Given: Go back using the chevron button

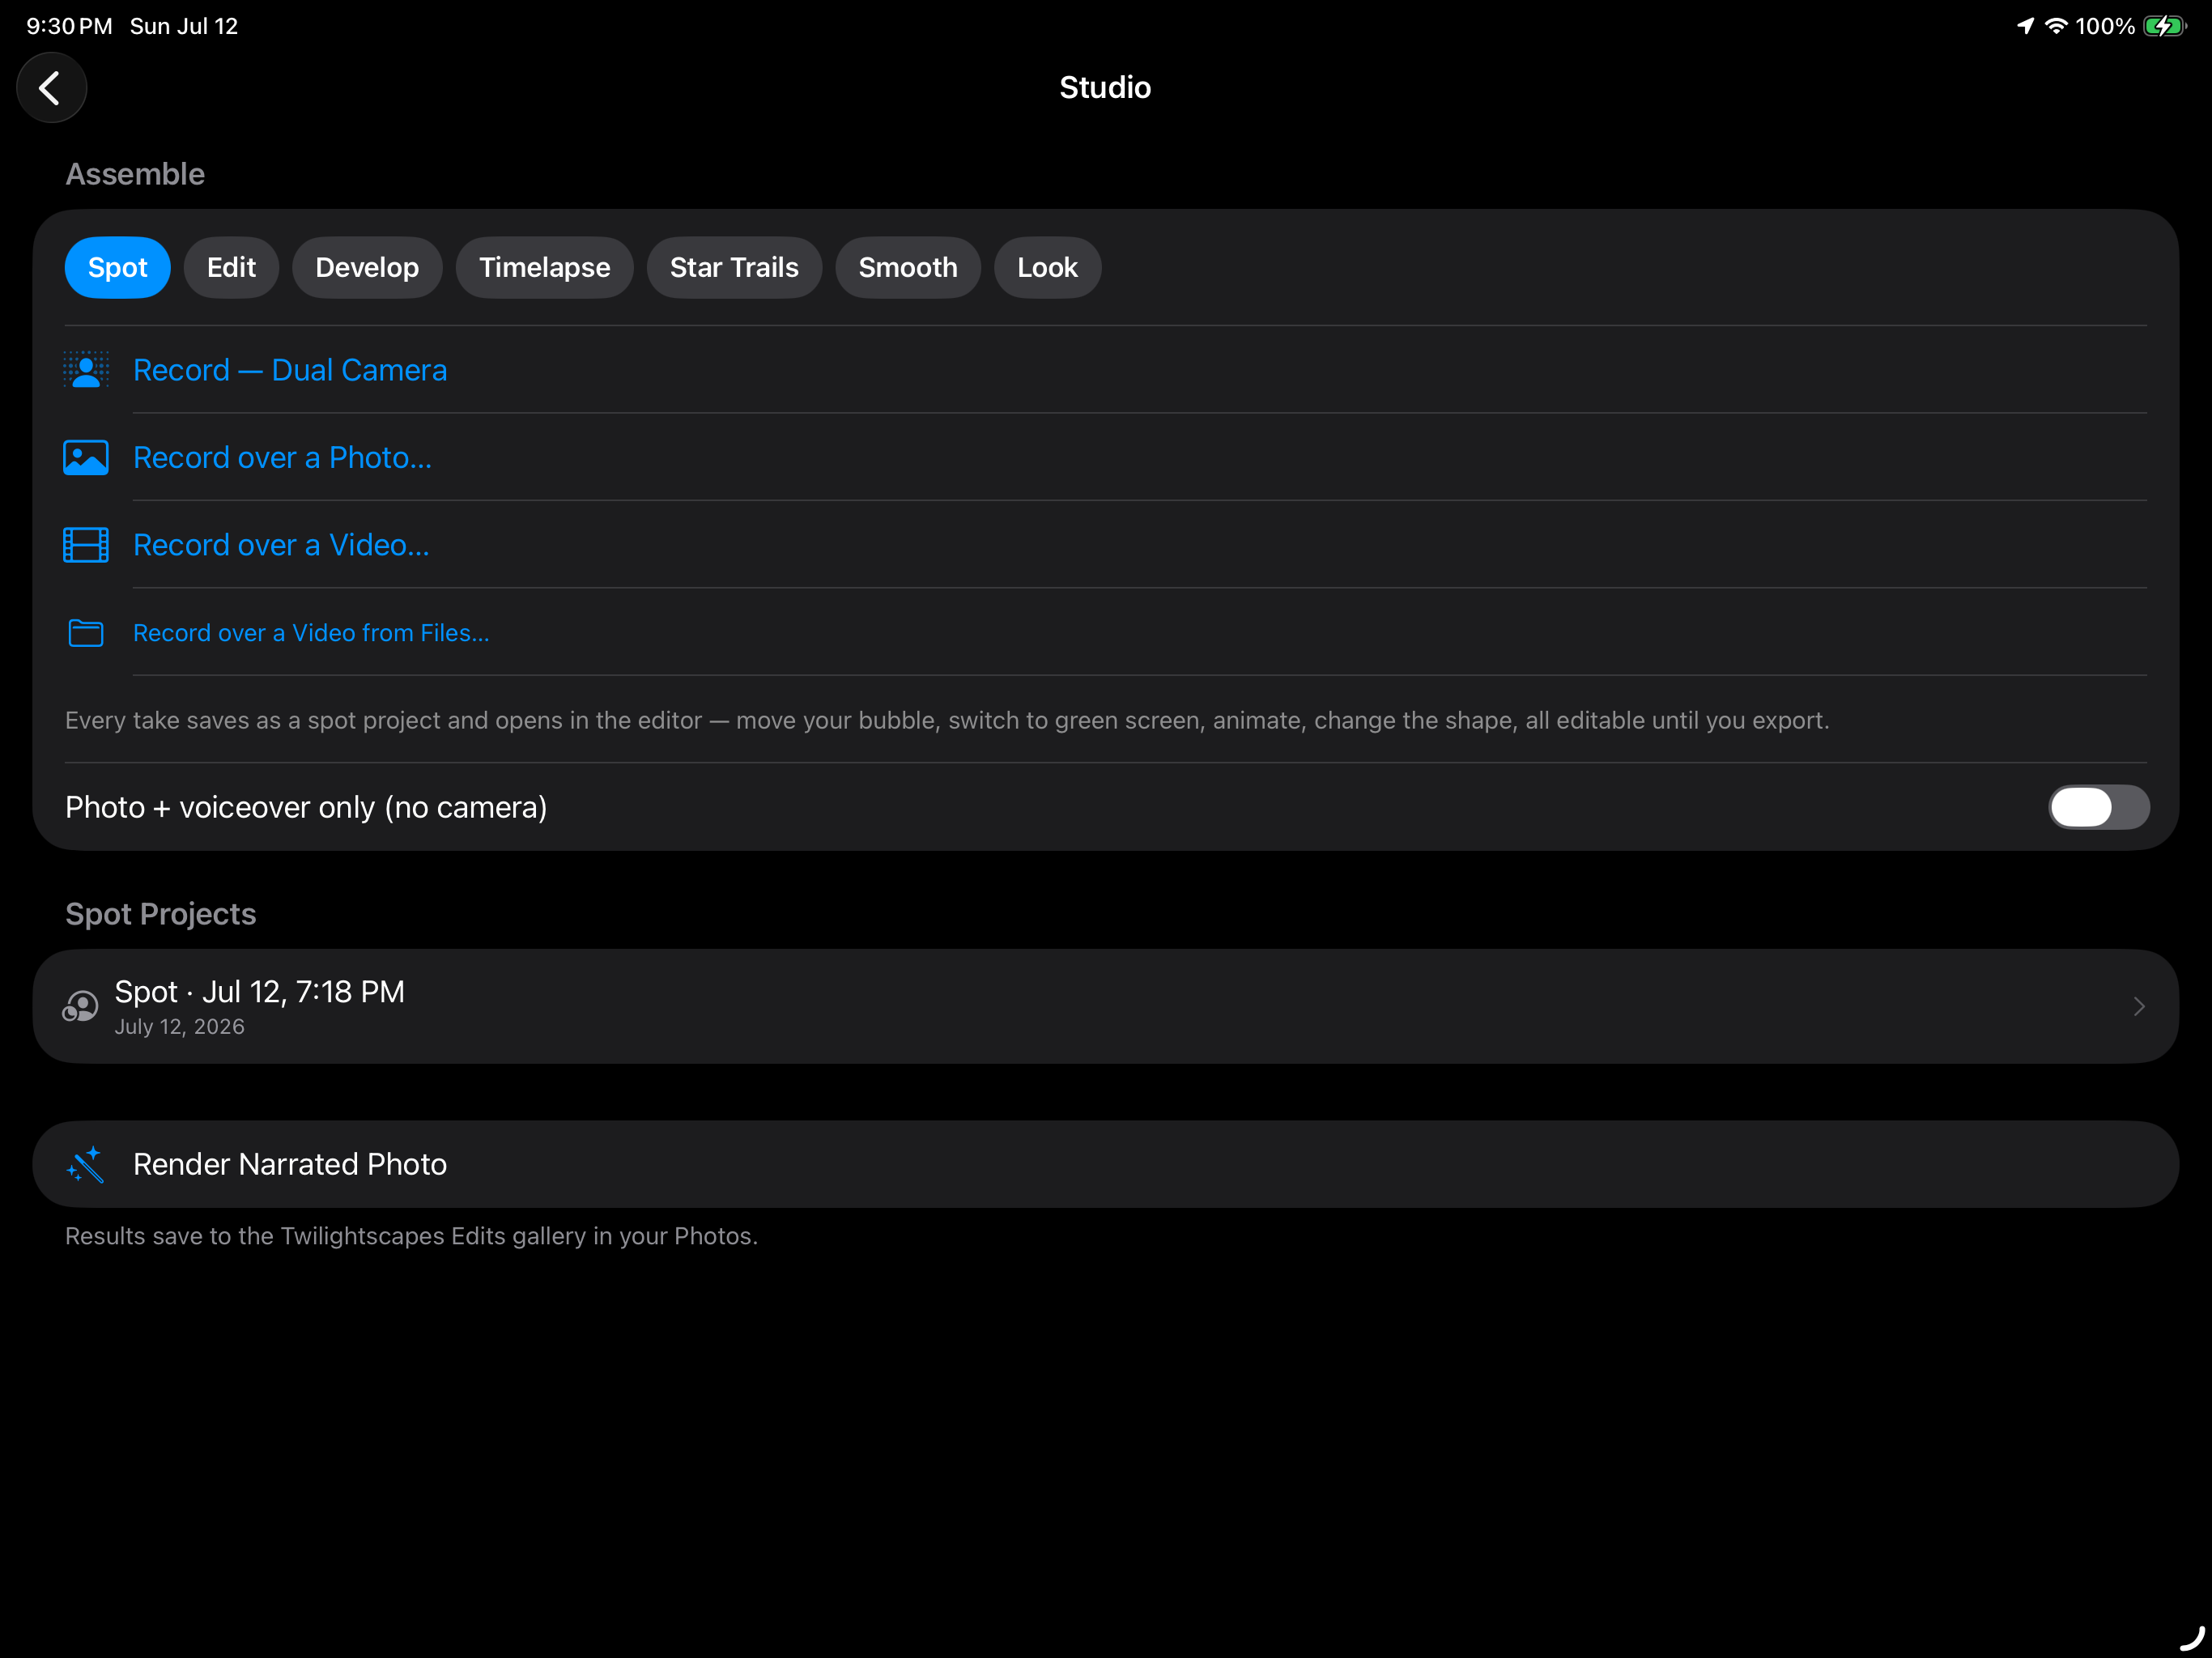Looking at the screenshot, I should (x=51, y=88).
